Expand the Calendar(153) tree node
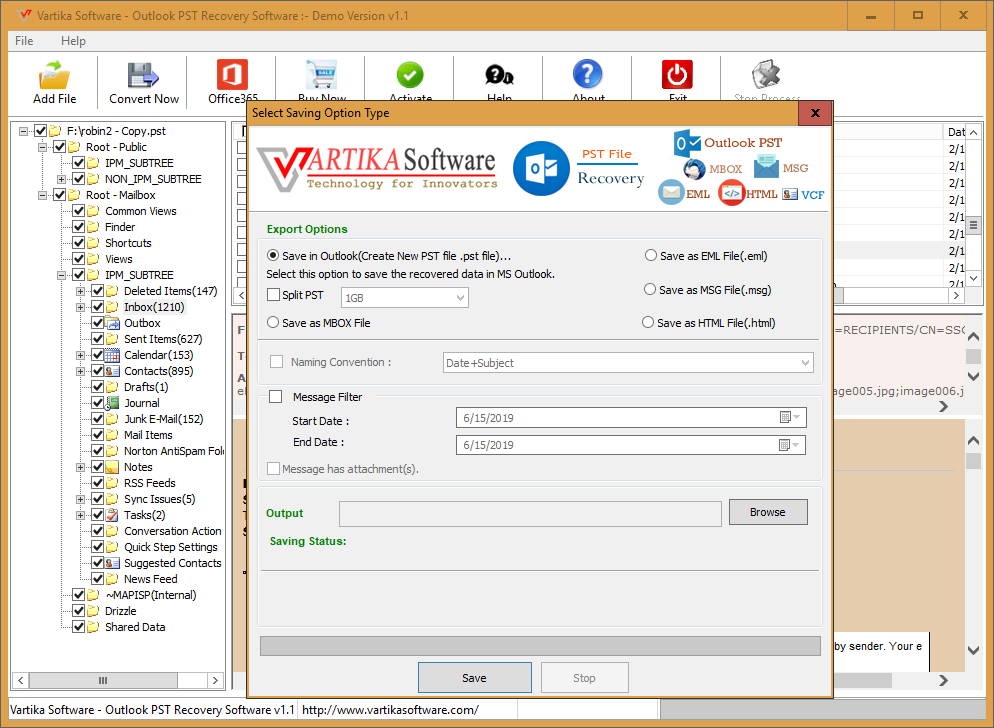This screenshot has height=728, width=994. click(81, 355)
